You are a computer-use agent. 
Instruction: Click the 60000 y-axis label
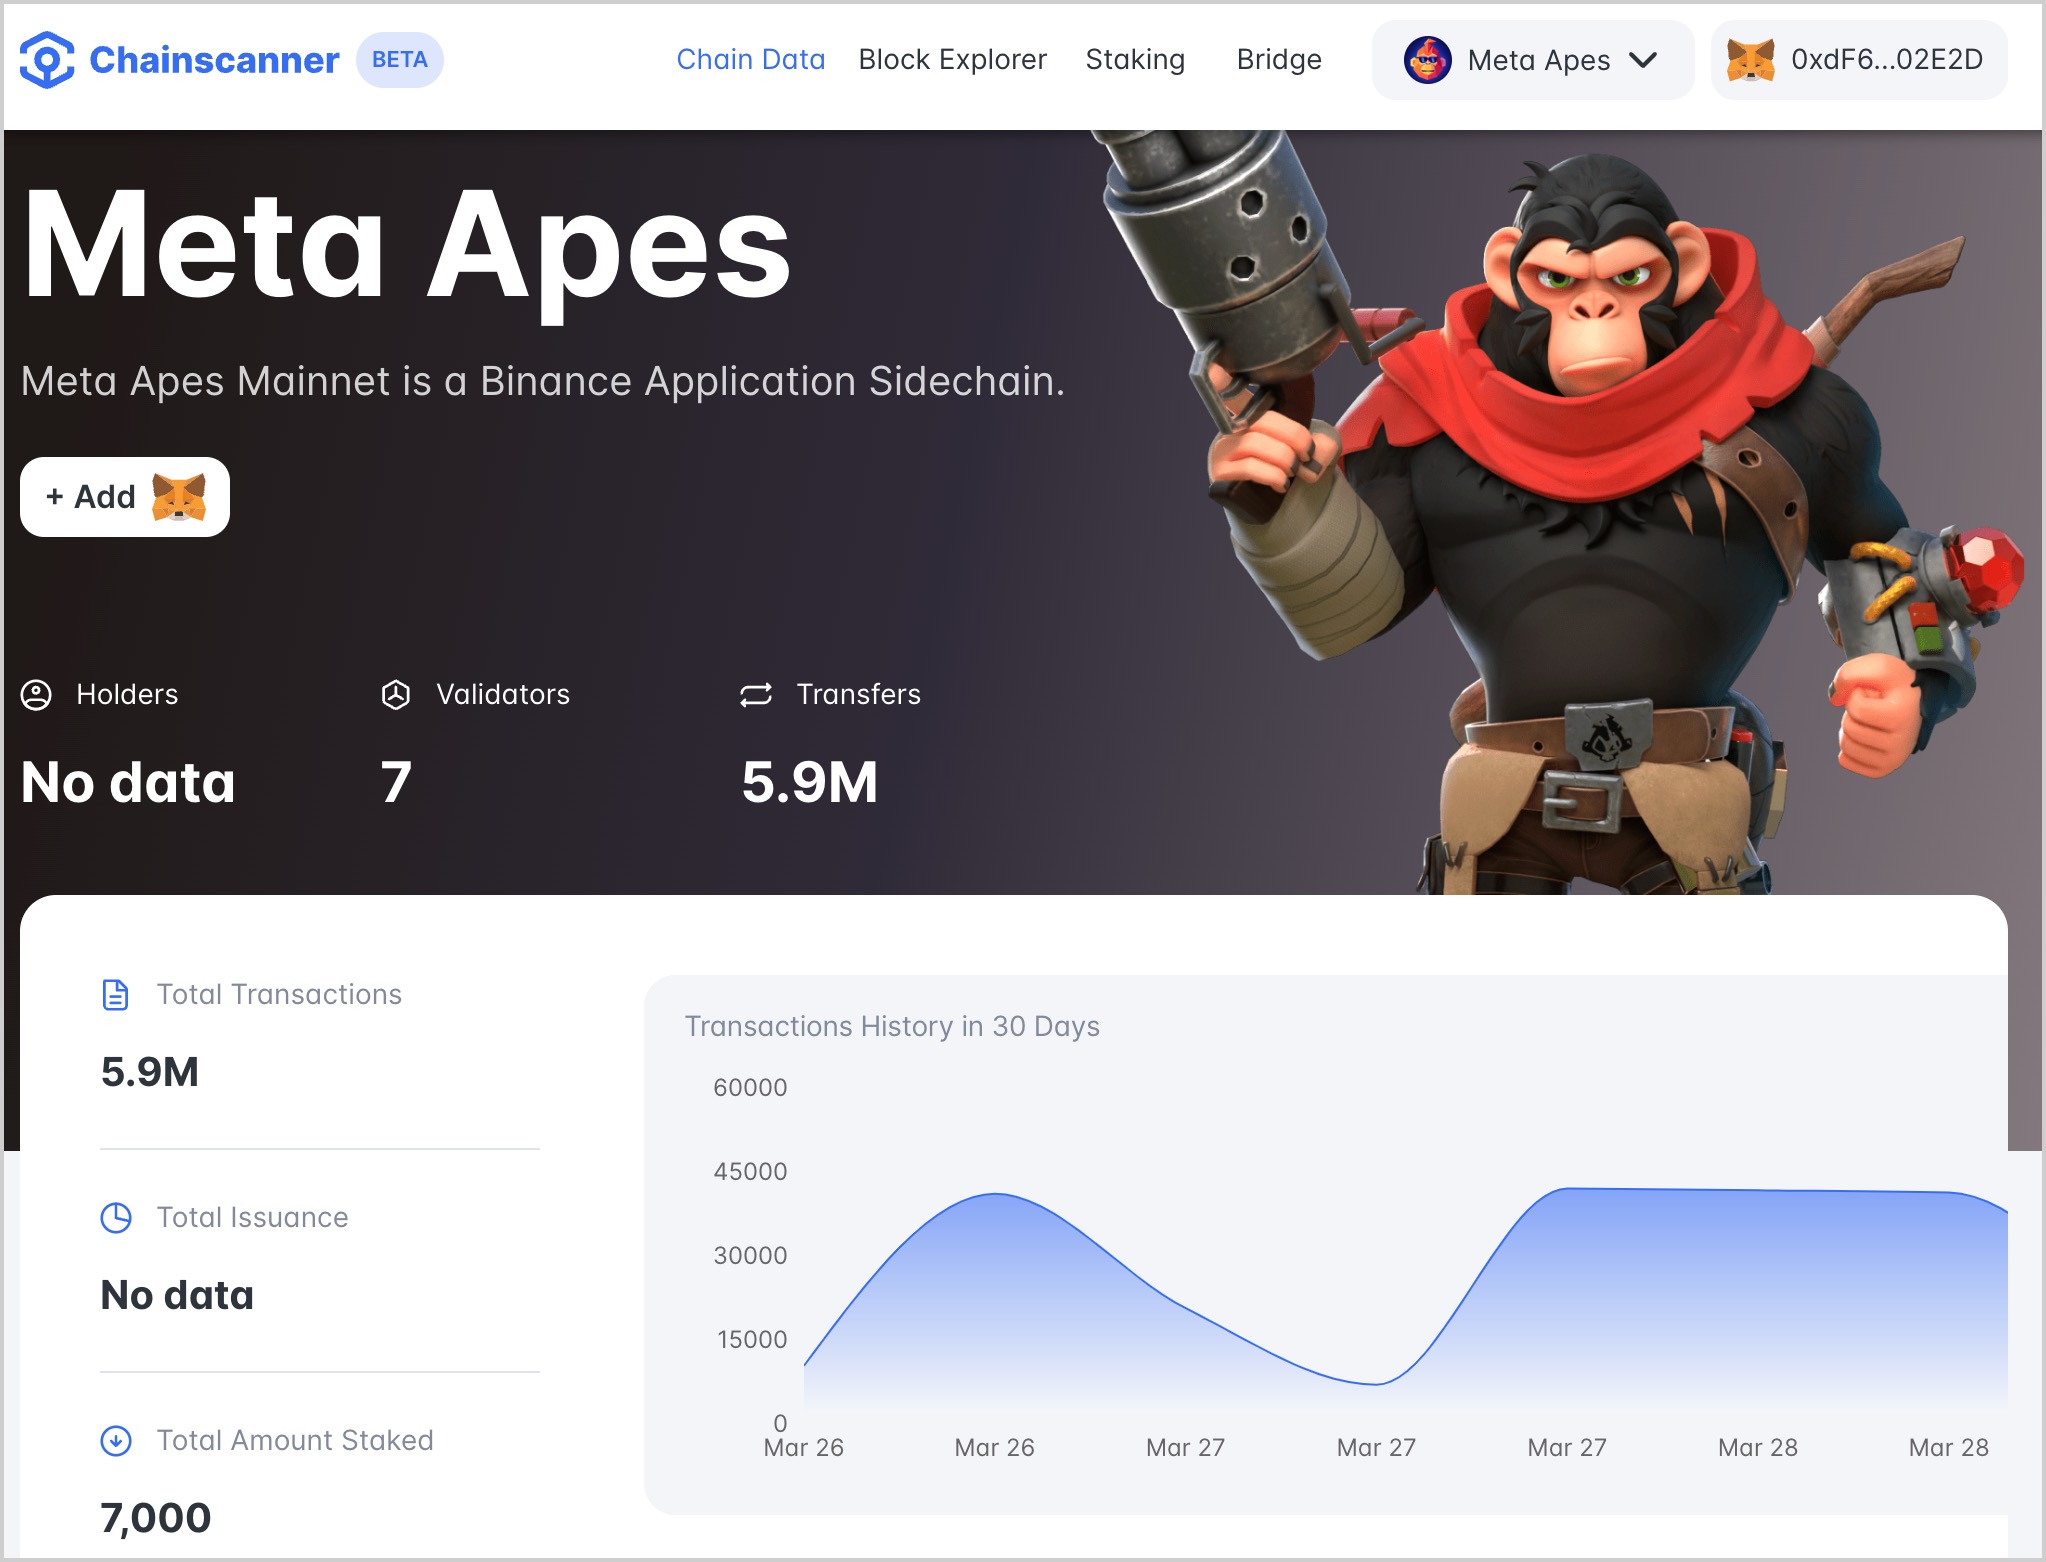point(750,1088)
